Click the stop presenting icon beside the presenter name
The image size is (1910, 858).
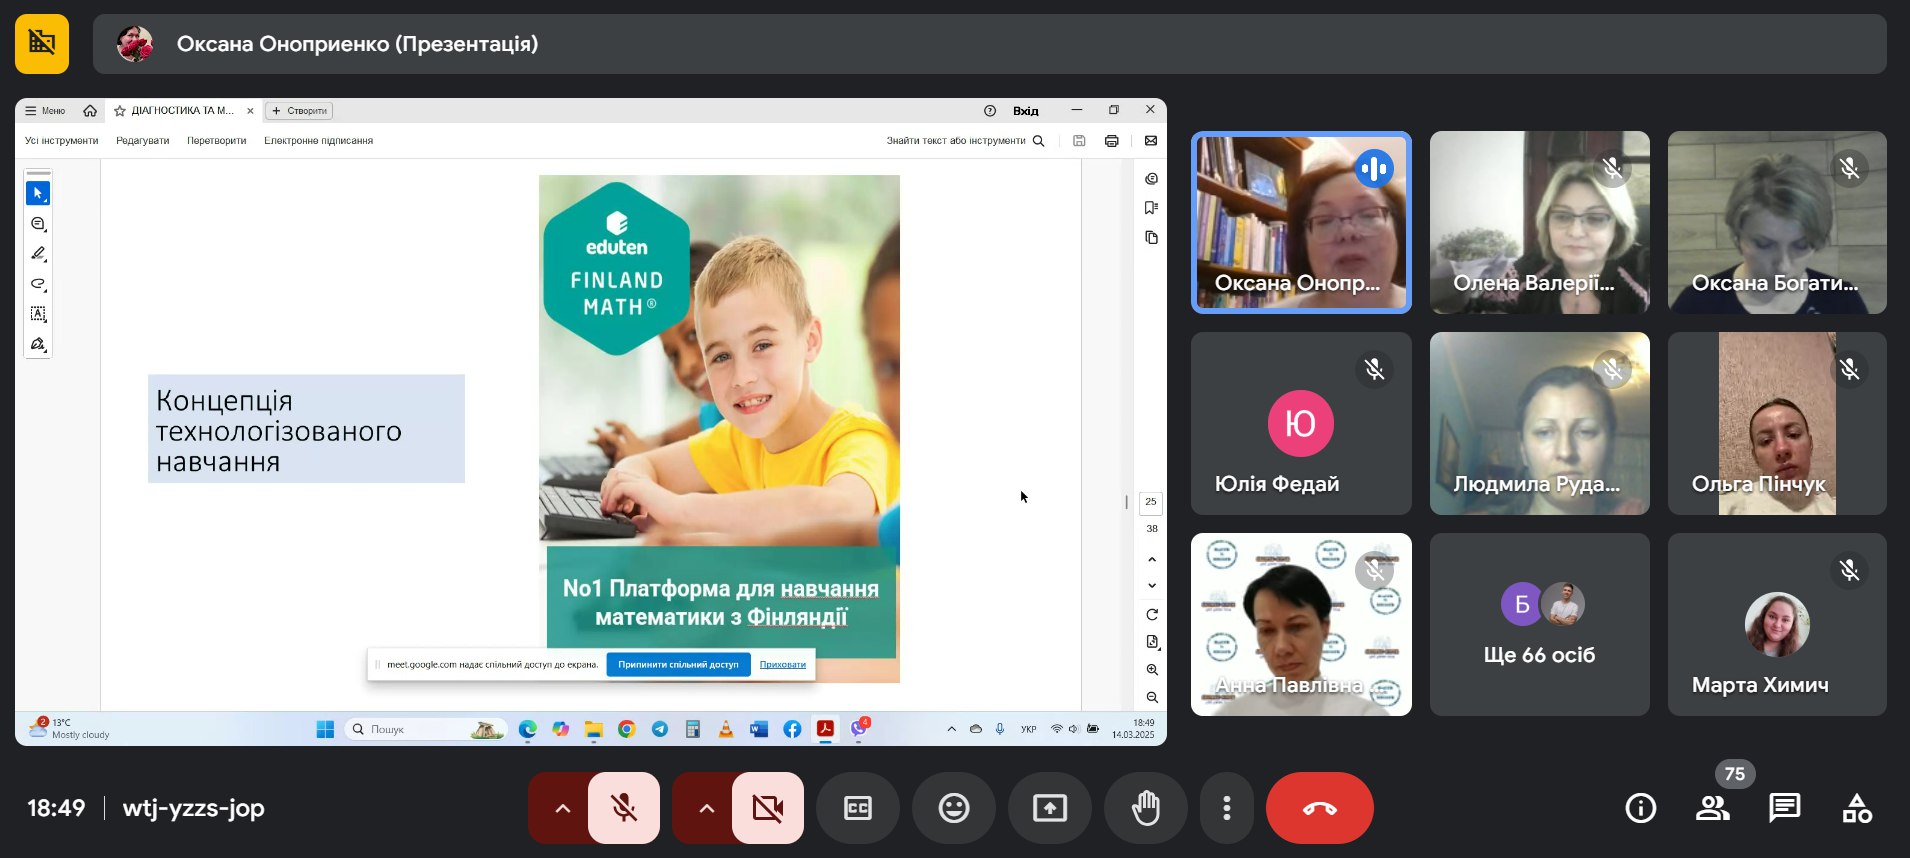(42, 44)
